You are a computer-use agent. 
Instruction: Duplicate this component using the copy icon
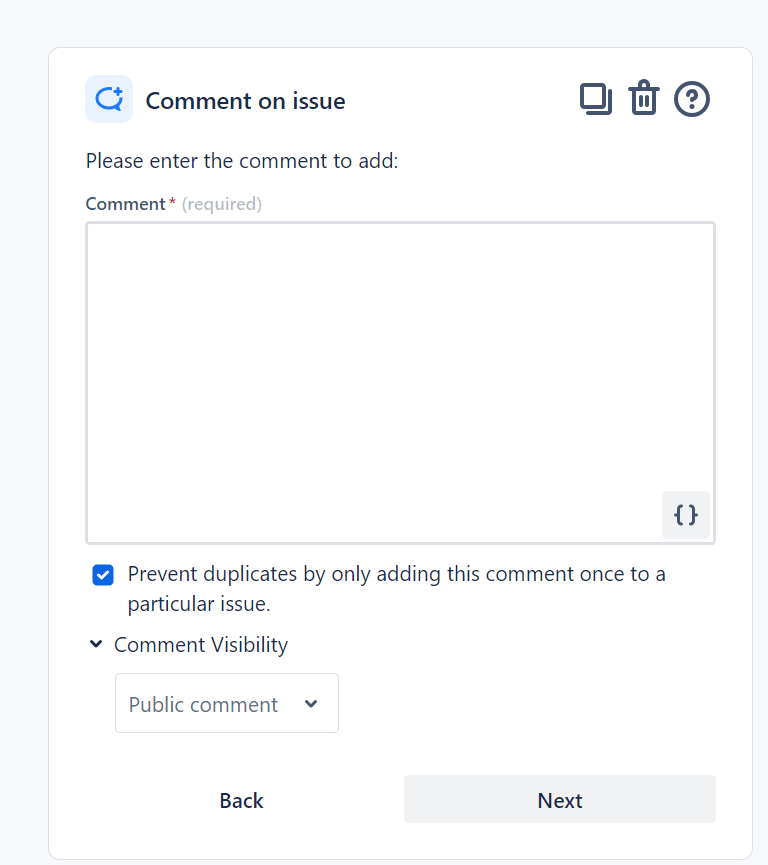(596, 98)
